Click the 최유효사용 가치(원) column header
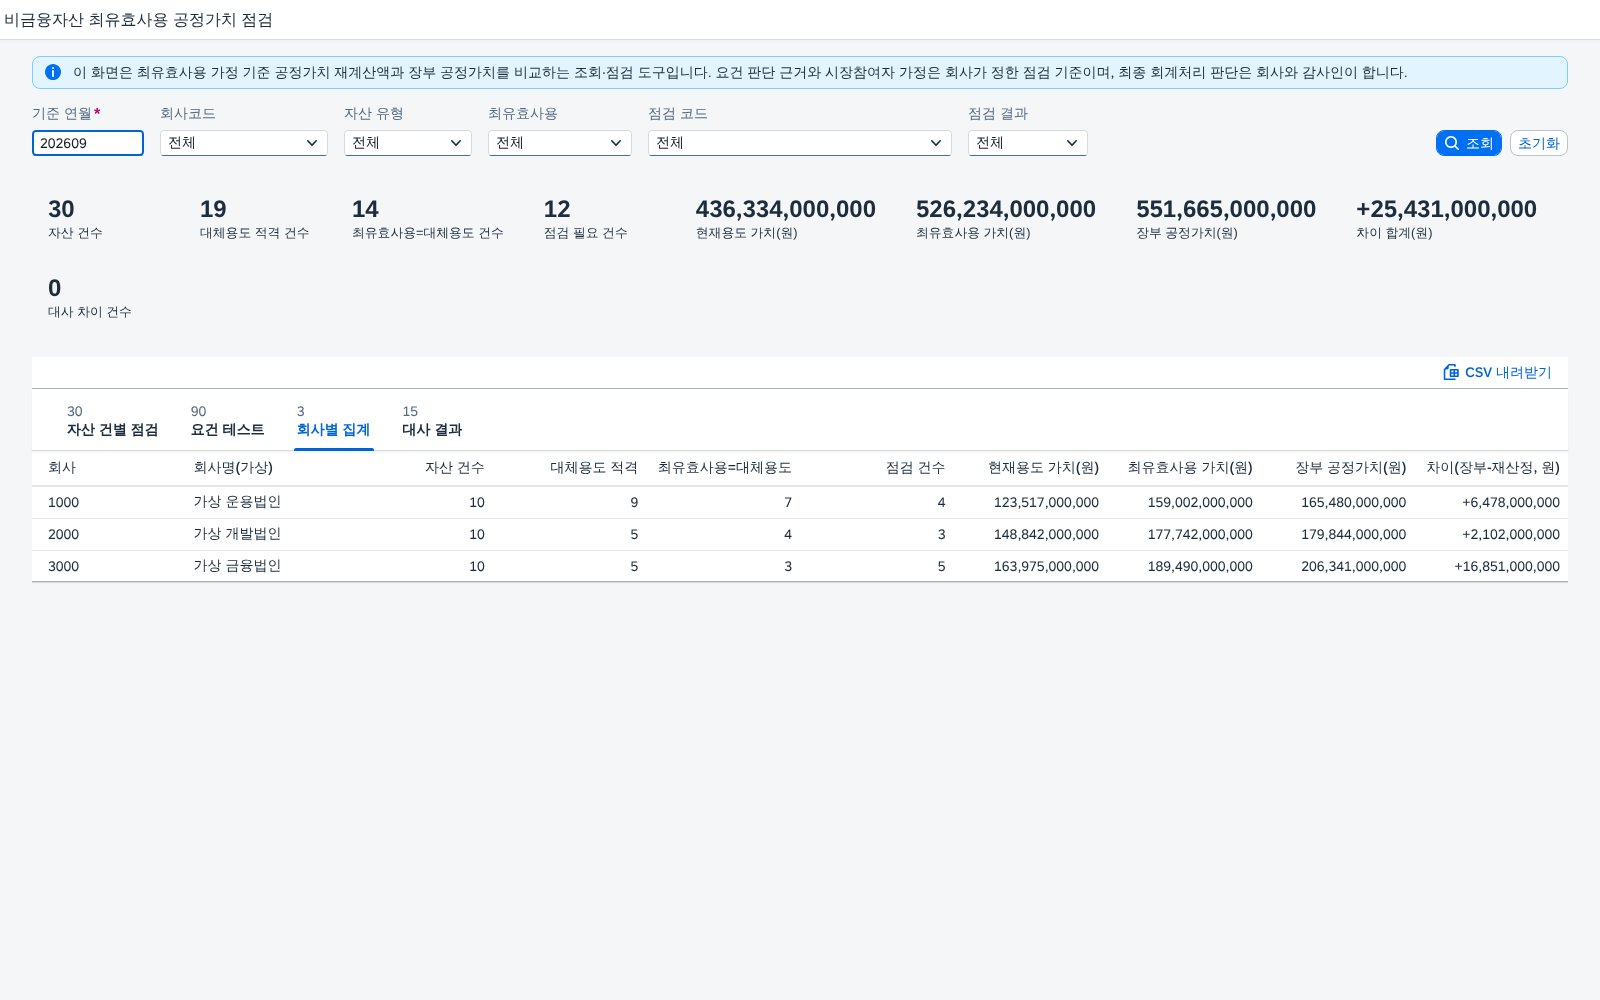Screen dimensions: 1600x1000 pos(1190,468)
